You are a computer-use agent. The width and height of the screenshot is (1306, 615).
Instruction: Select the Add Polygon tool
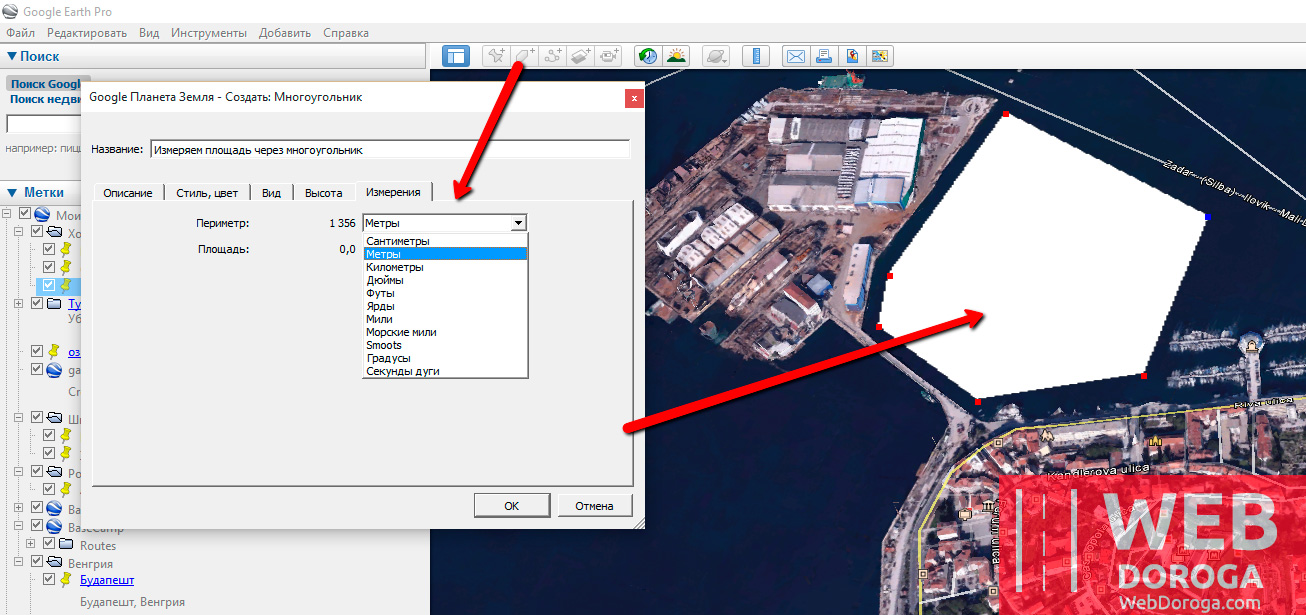click(525, 57)
